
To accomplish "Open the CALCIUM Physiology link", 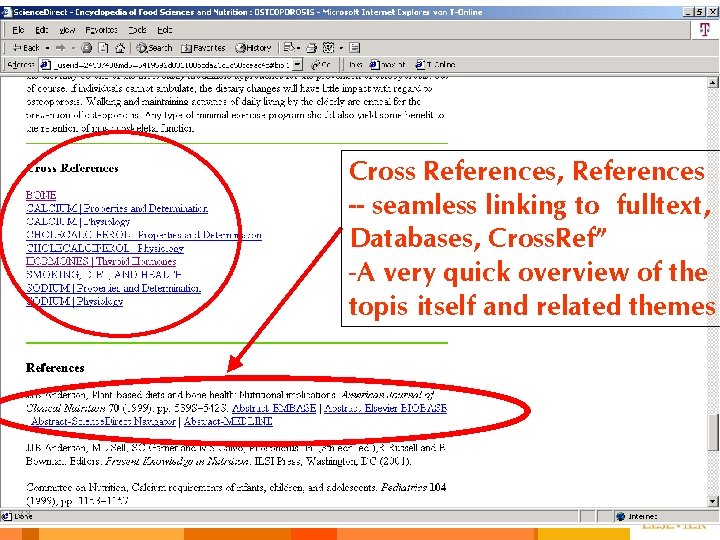I will tap(78, 222).
